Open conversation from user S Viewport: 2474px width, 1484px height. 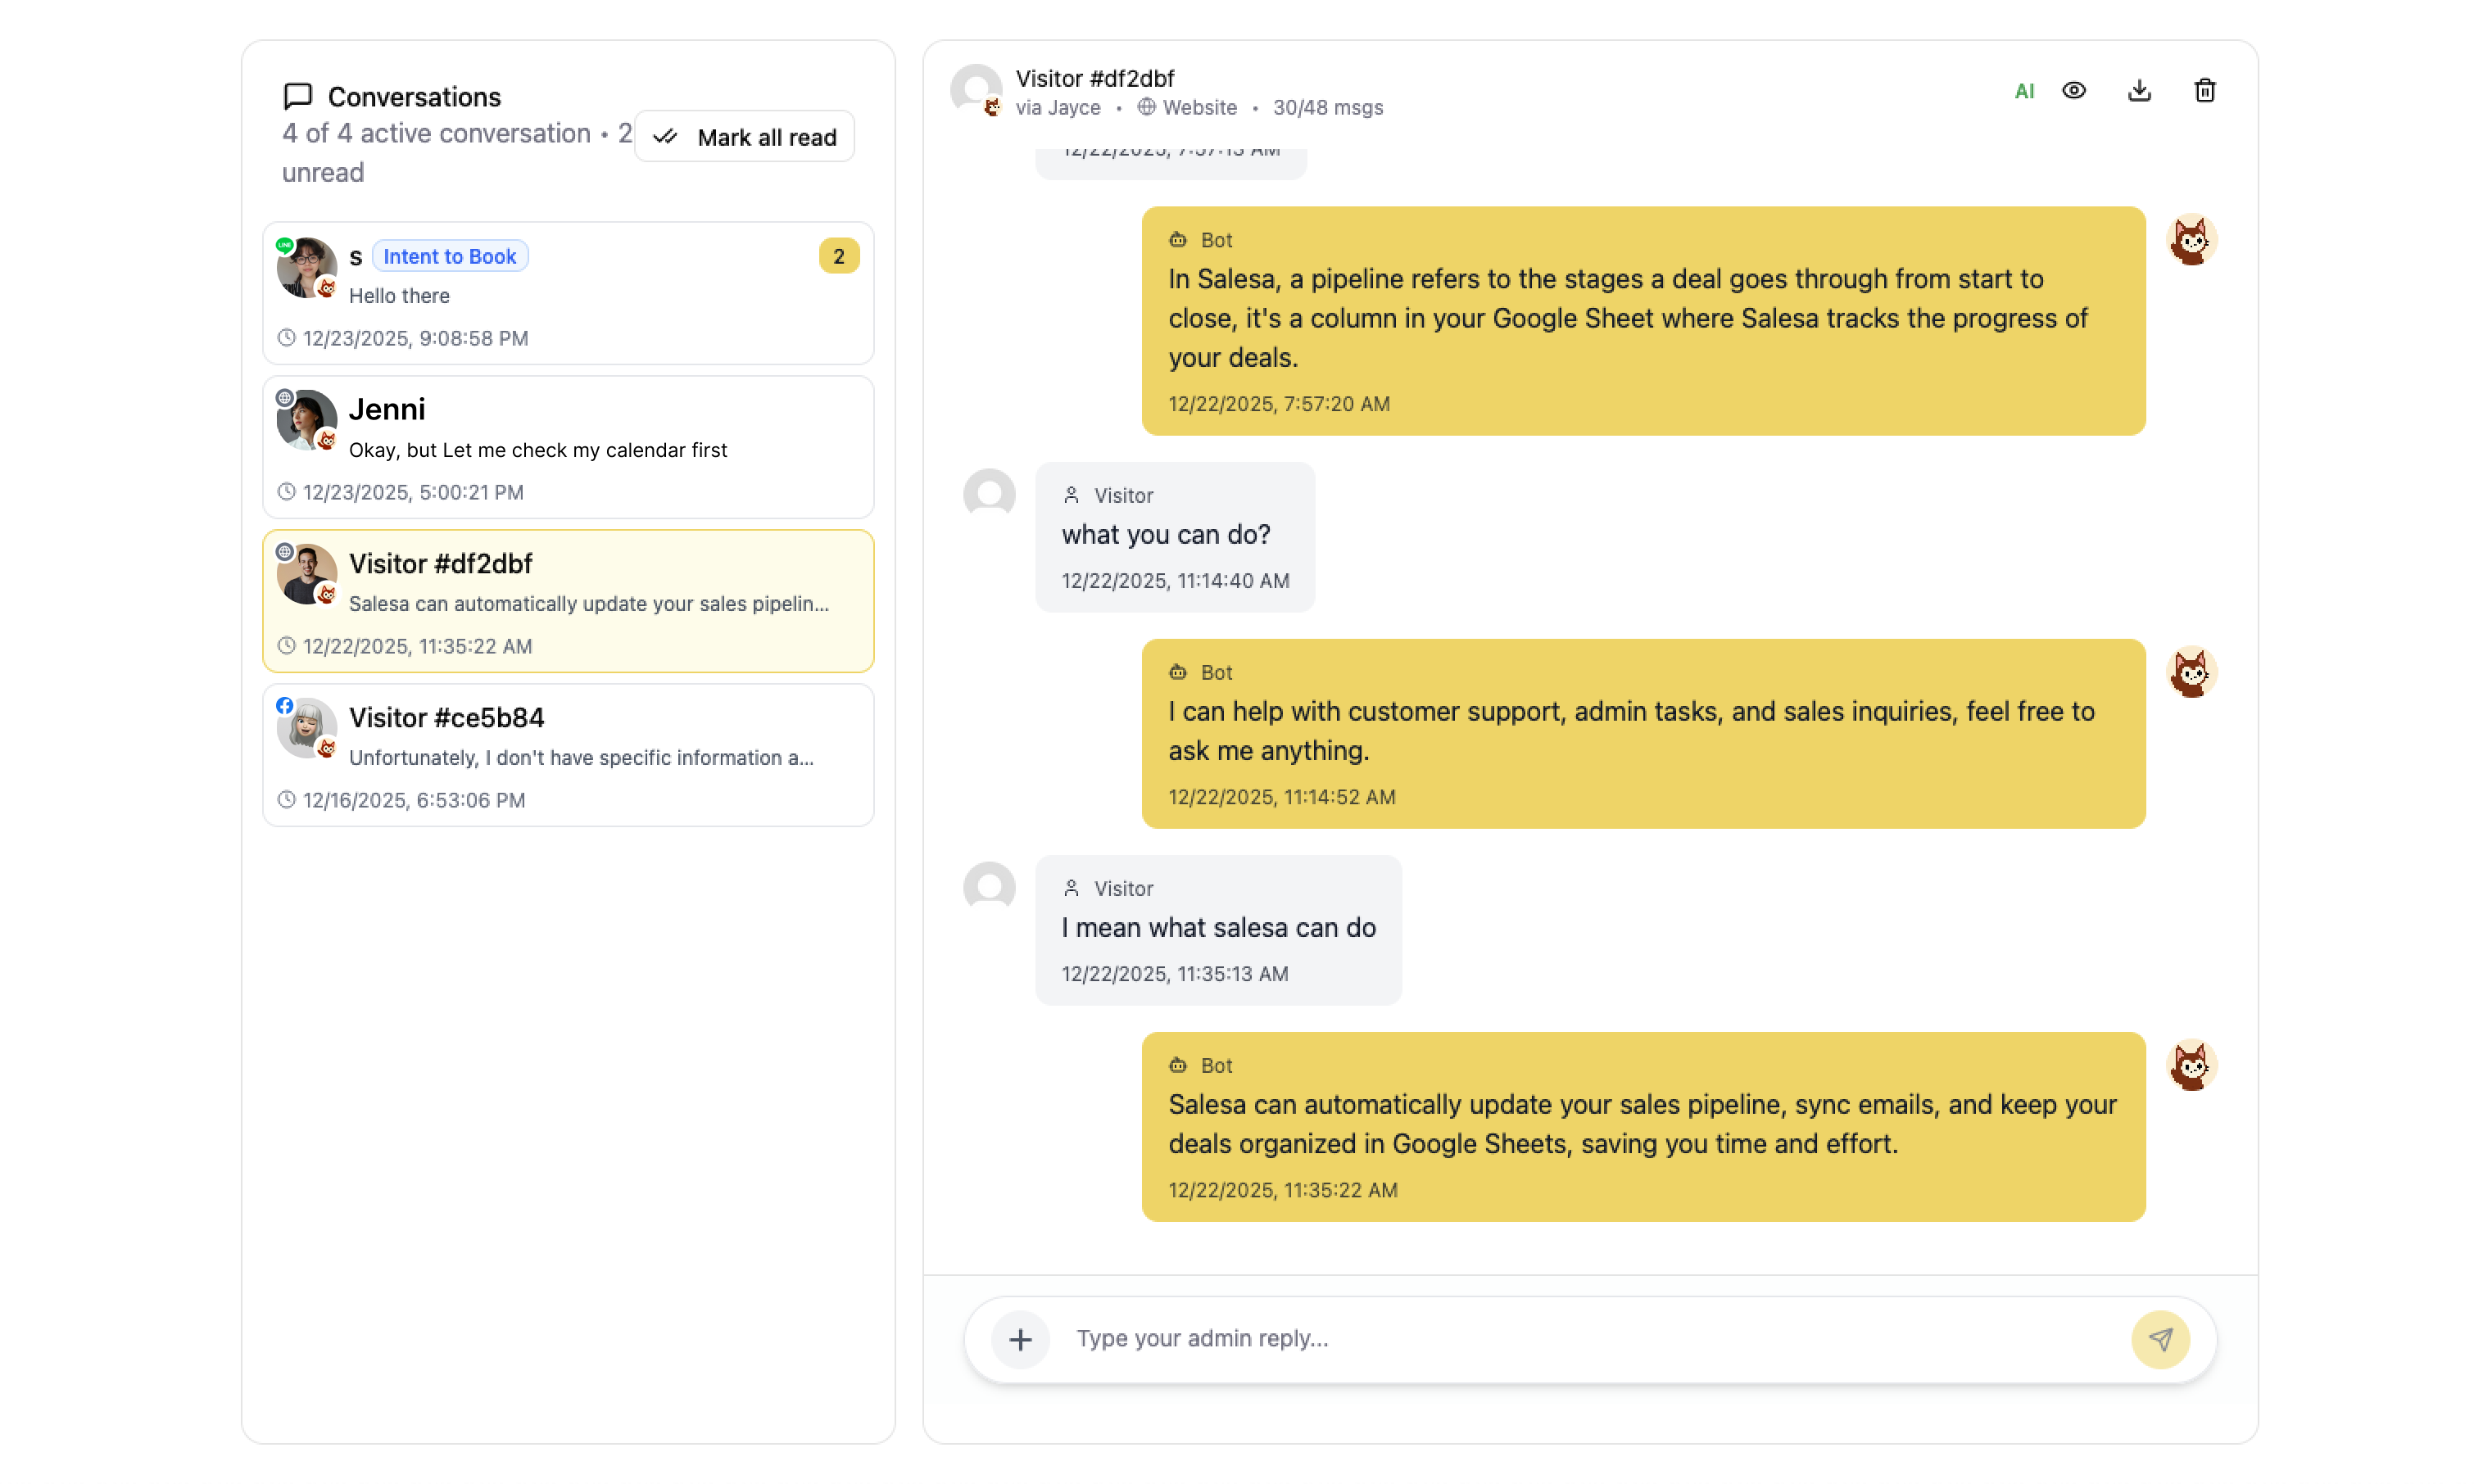(568, 293)
